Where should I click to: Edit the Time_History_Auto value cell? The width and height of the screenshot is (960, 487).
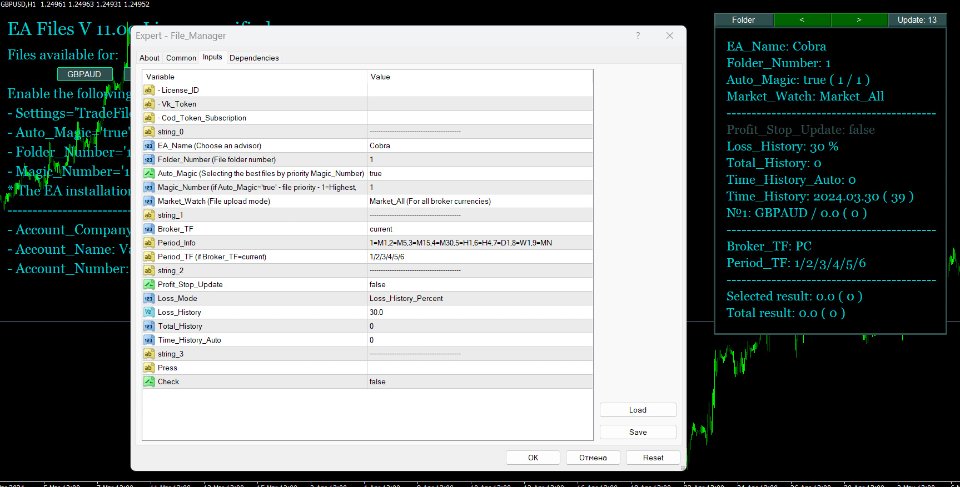pyautogui.click(x=480, y=340)
